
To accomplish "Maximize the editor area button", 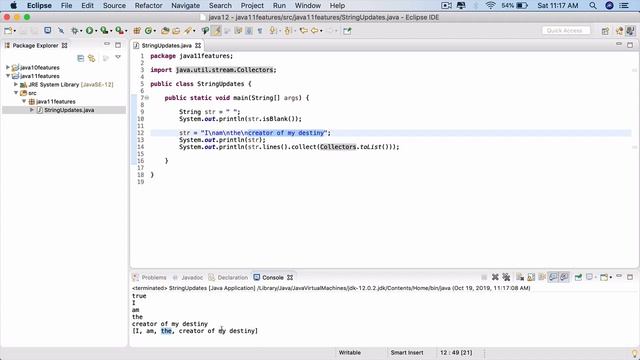I will tap(630, 44).
